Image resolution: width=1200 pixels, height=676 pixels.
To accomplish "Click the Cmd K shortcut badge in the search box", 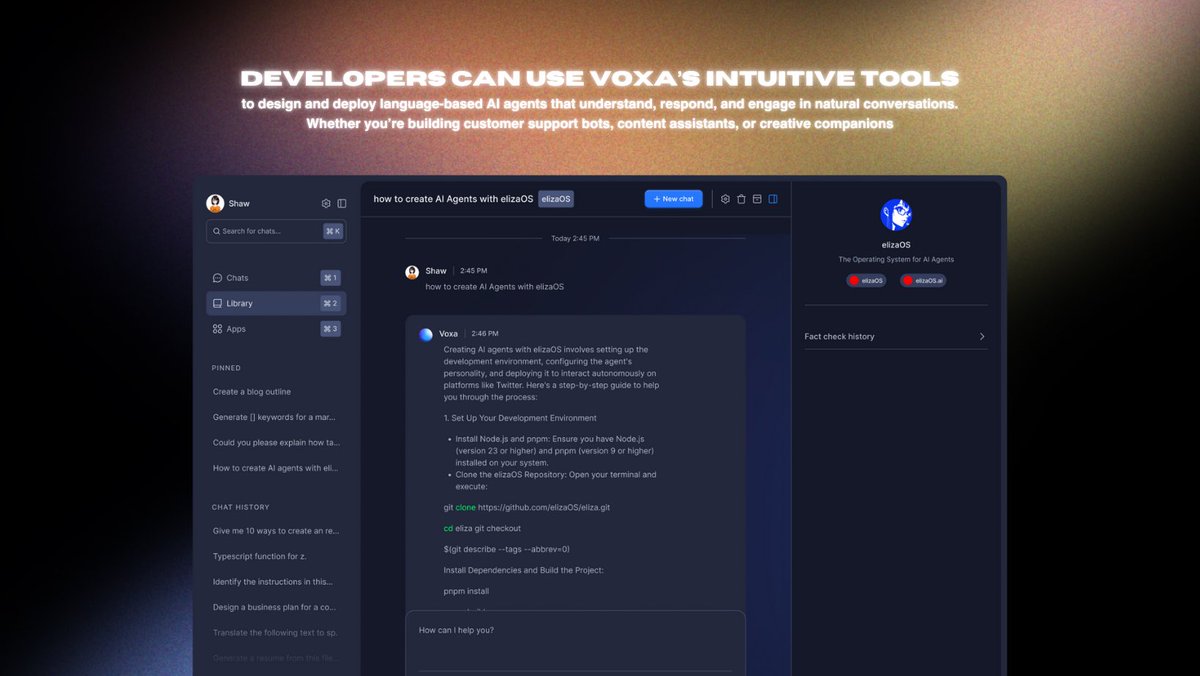I will (333, 231).
